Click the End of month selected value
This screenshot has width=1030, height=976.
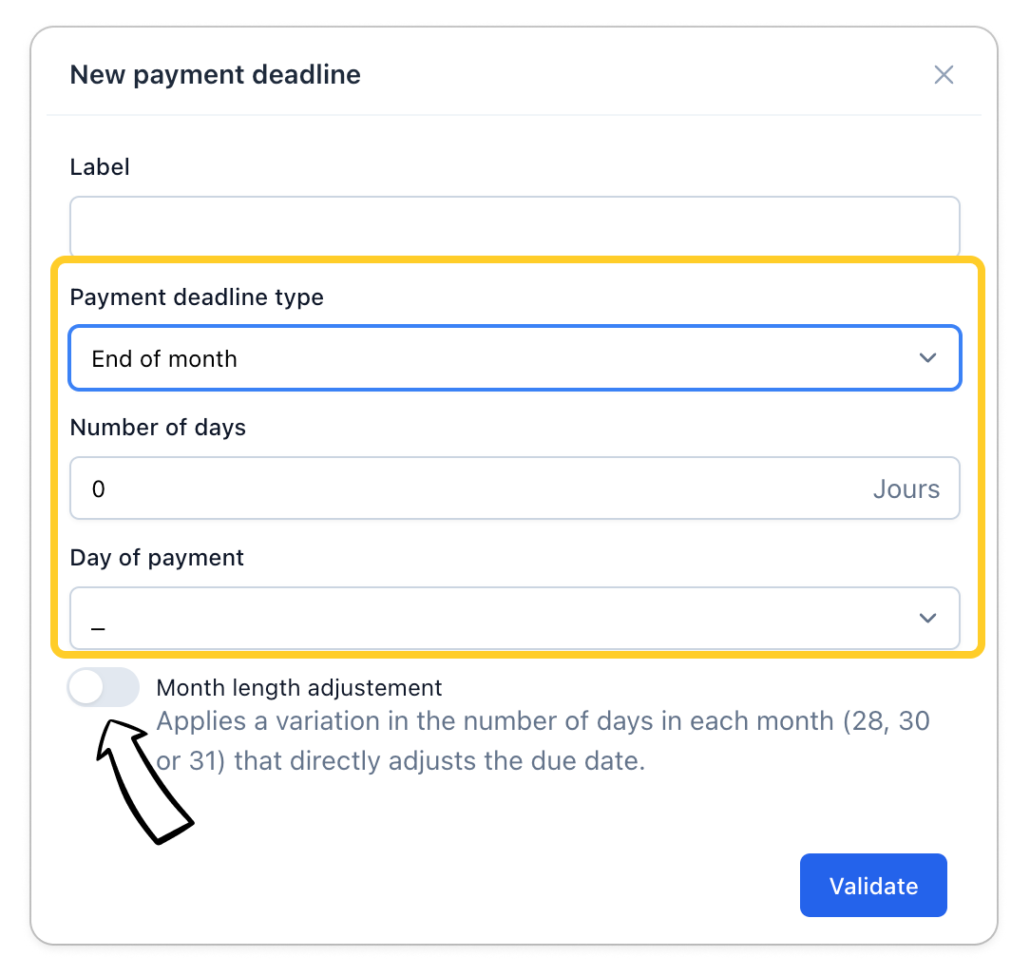pyautogui.click(x=165, y=359)
